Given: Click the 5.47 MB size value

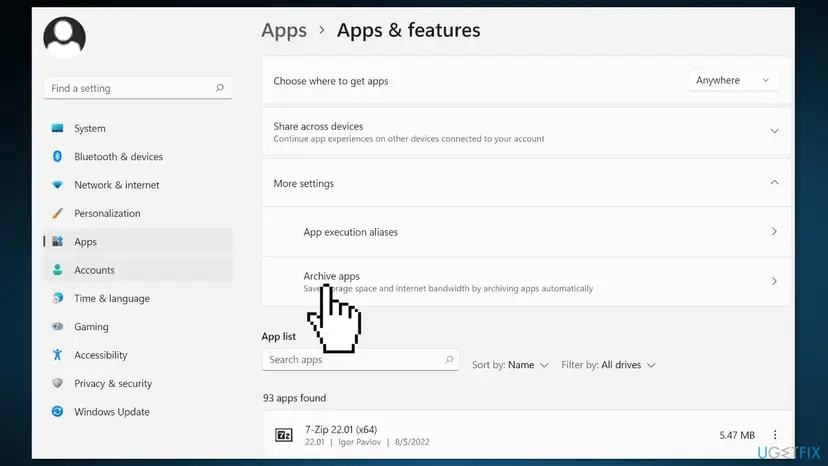Looking at the screenshot, I should click(737, 435).
